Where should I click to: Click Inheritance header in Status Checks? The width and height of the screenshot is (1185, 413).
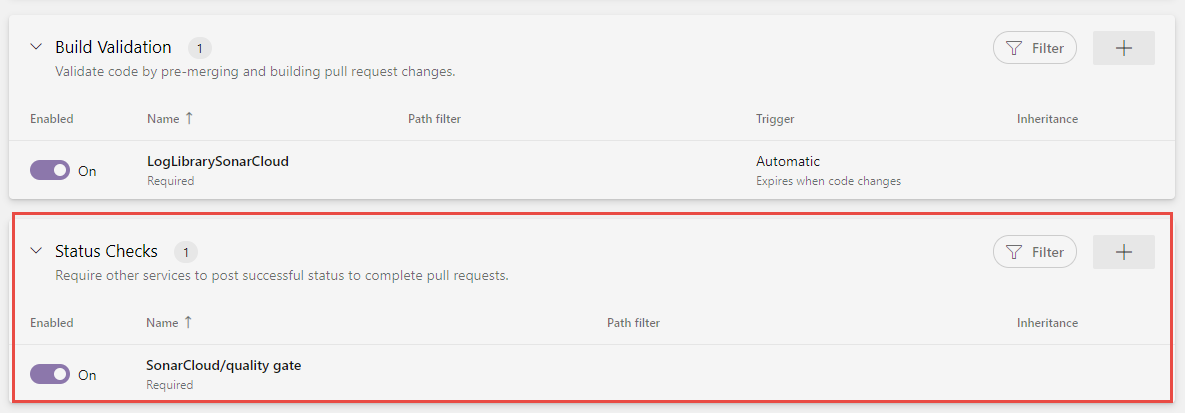[1047, 323]
